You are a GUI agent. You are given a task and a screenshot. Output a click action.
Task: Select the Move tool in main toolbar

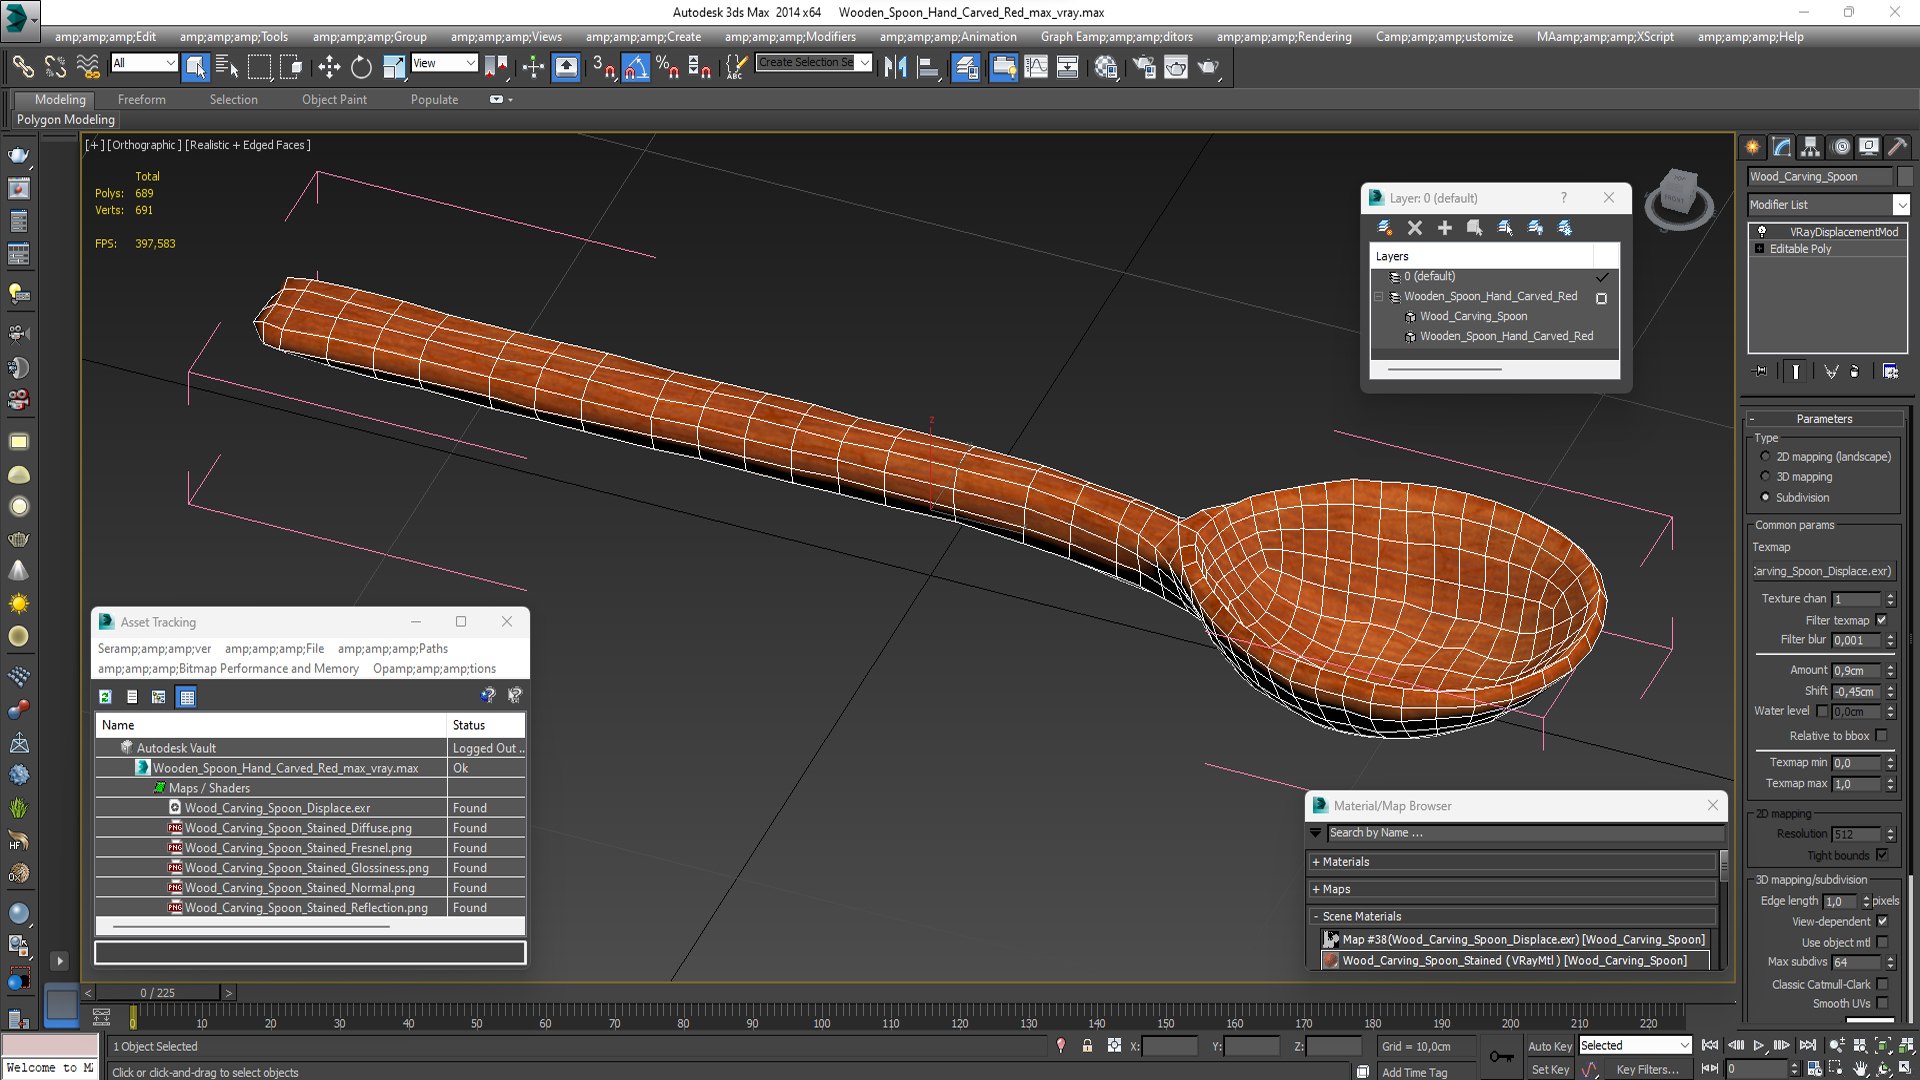click(329, 67)
